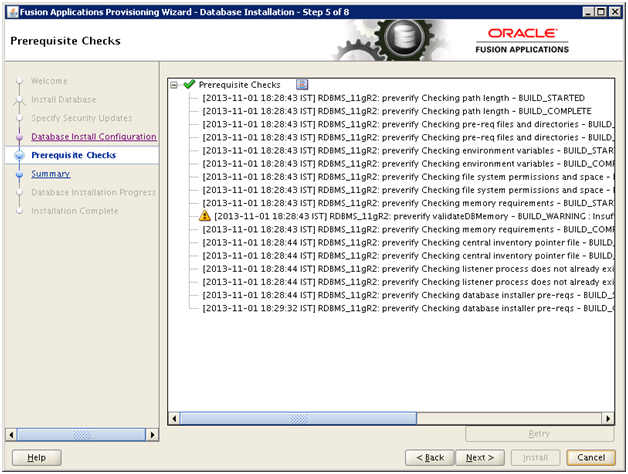This screenshot has width=628, height=474.
Task: Open the log icon next to Prerequisite Checks
Action: (302, 85)
